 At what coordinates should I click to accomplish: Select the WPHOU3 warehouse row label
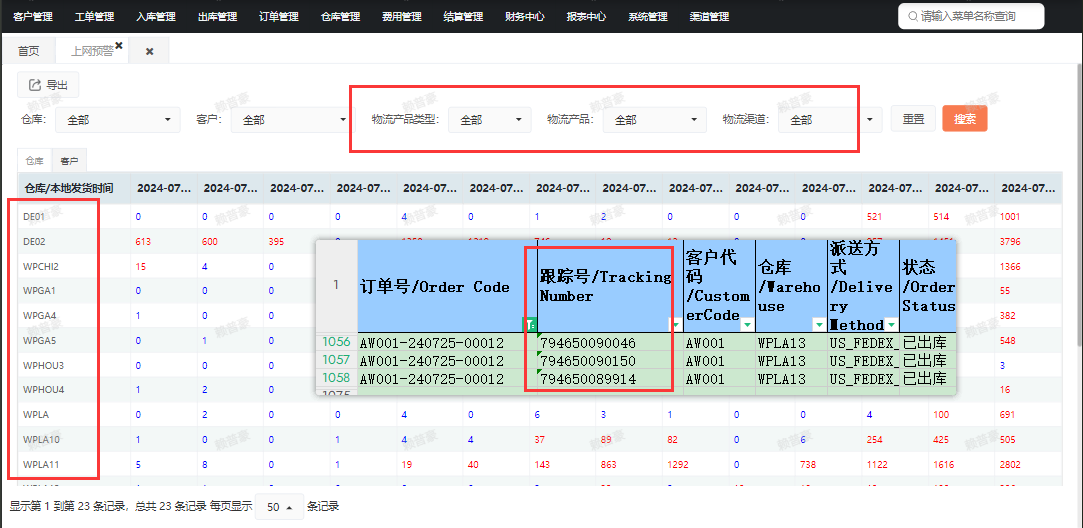[43, 365]
